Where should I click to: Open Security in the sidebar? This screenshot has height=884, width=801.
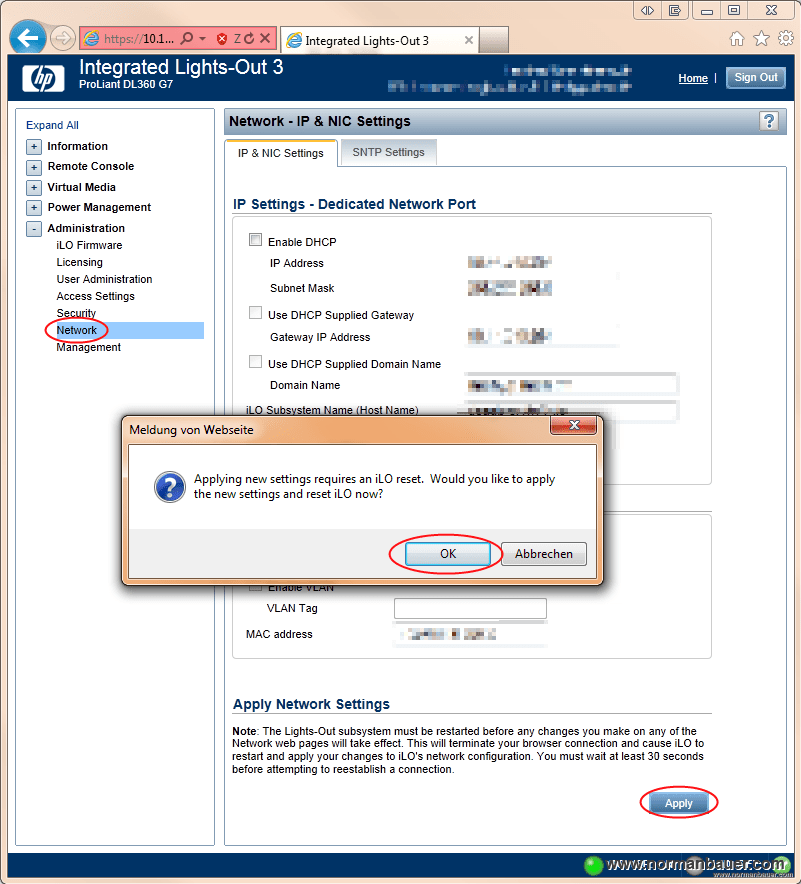click(76, 313)
